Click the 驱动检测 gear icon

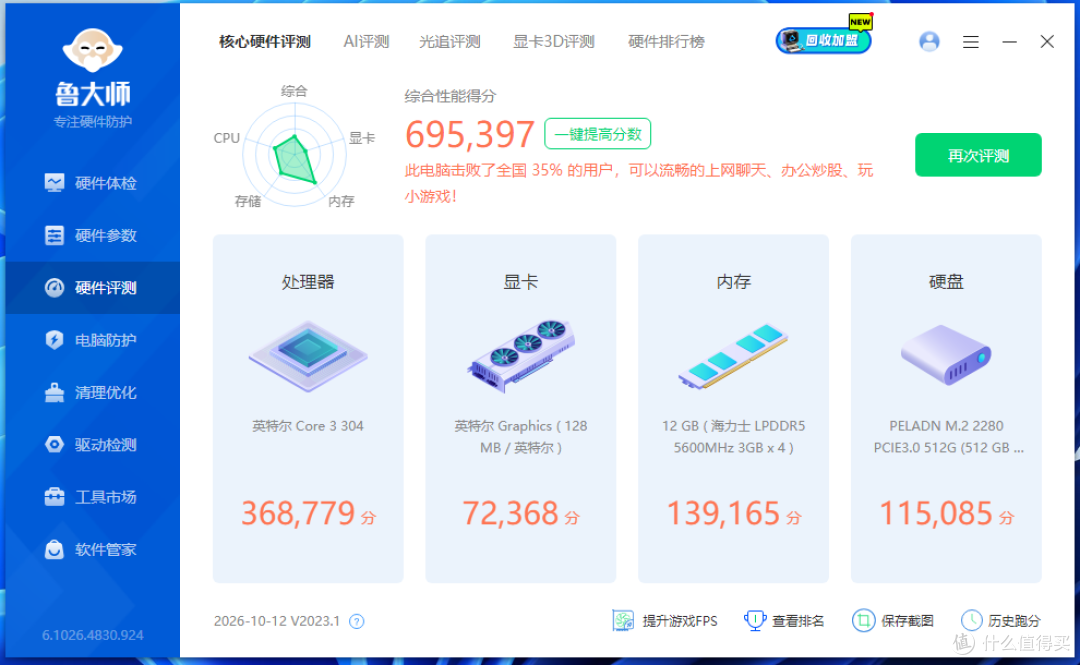54,444
